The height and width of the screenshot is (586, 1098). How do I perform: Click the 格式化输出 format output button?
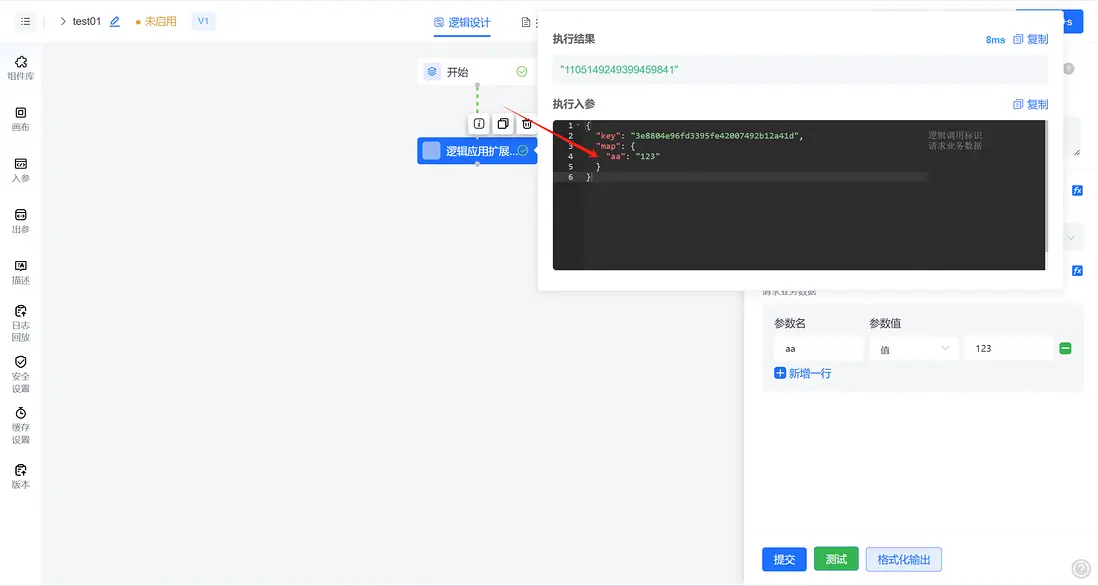(x=903, y=559)
